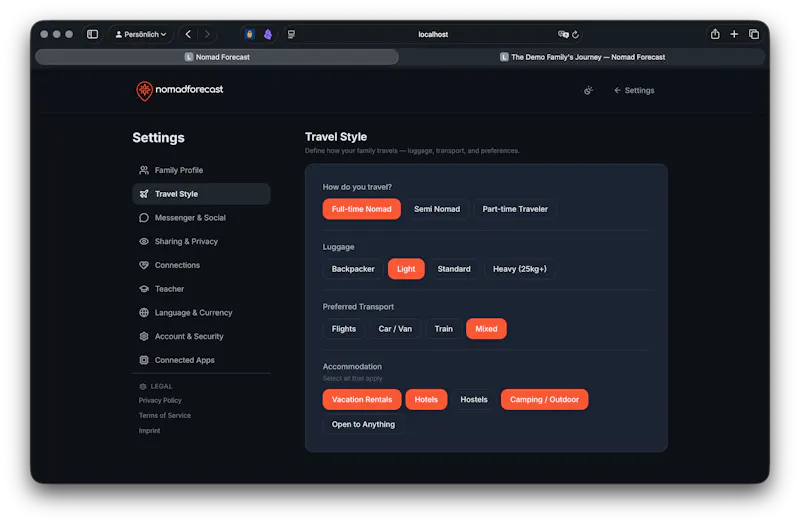Set preferred transport to Car / Van
This screenshot has height=524, width=800.
pyautogui.click(x=395, y=329)
